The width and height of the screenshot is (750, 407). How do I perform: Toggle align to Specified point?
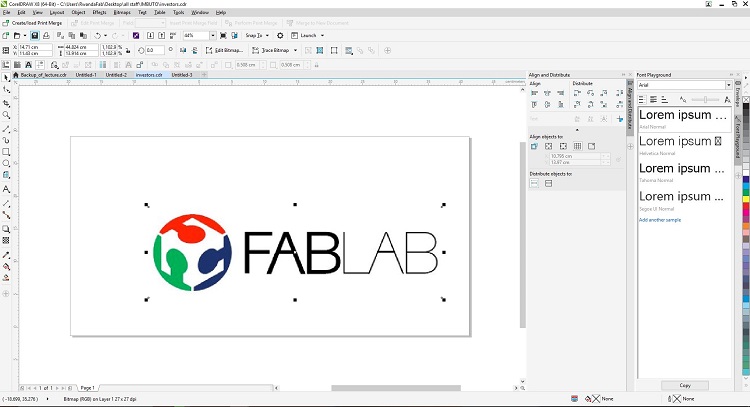(x=592, y=146)
